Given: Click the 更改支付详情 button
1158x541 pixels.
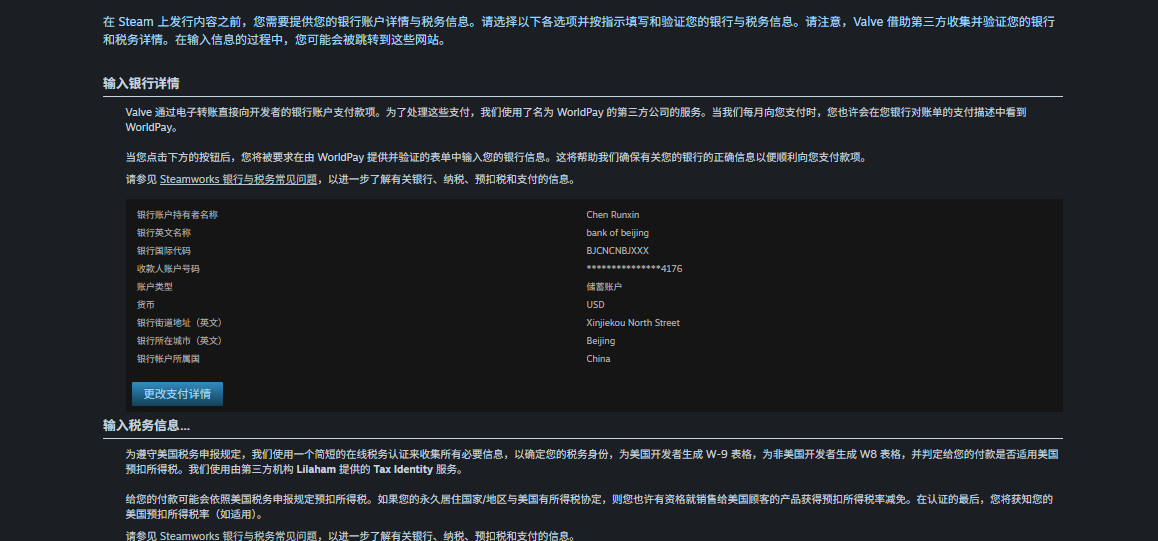Looking at the screenshot, I should point(177,394).
